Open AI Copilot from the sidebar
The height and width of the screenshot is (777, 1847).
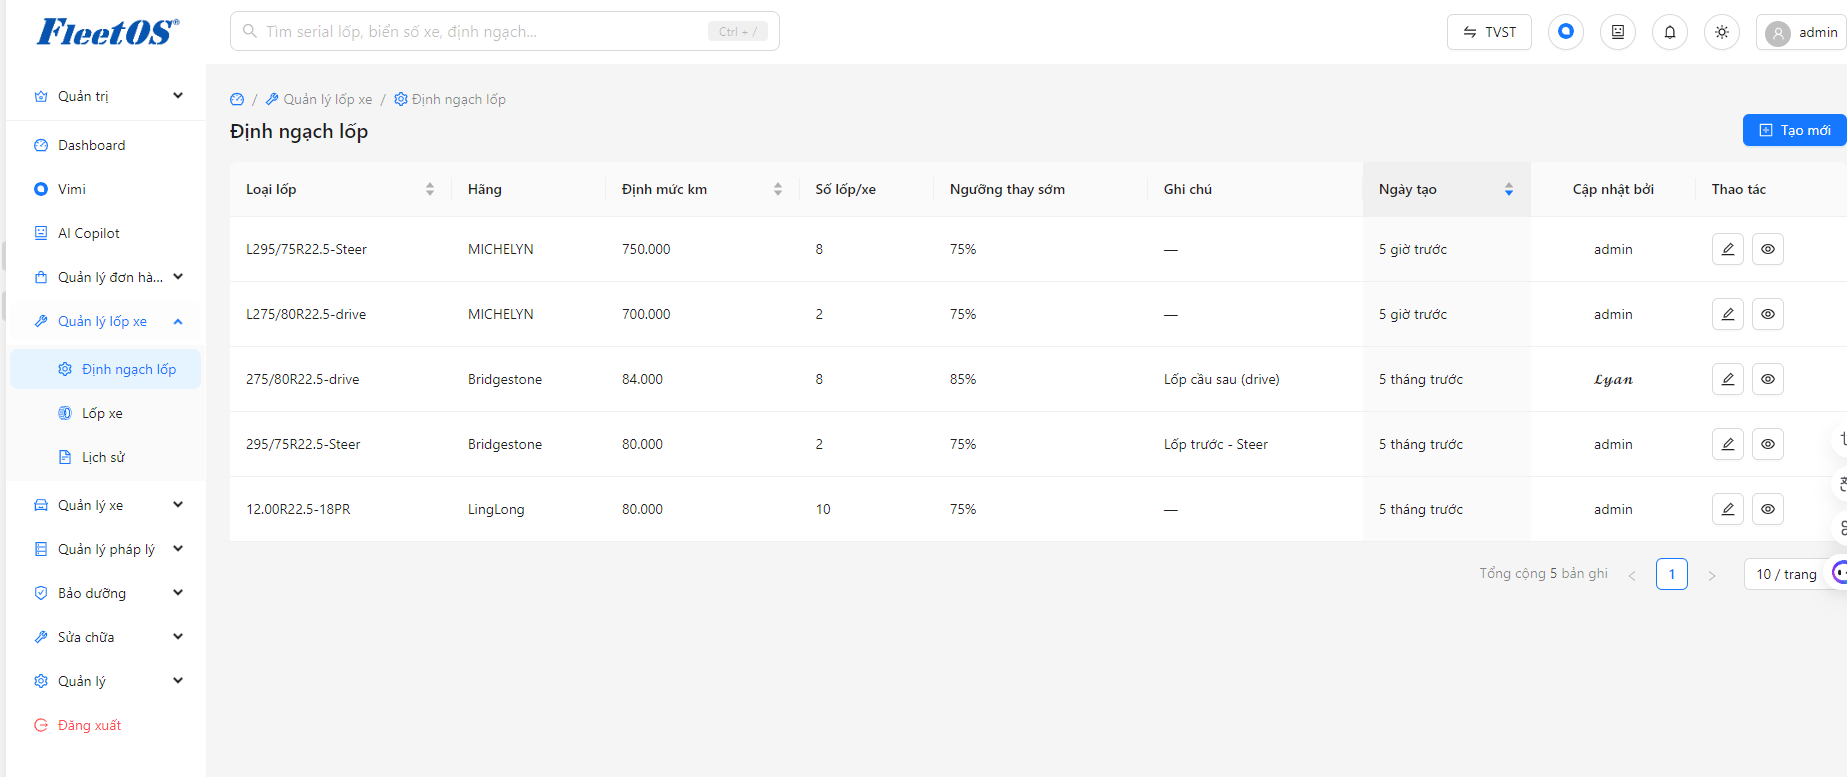tap(108, 233)
